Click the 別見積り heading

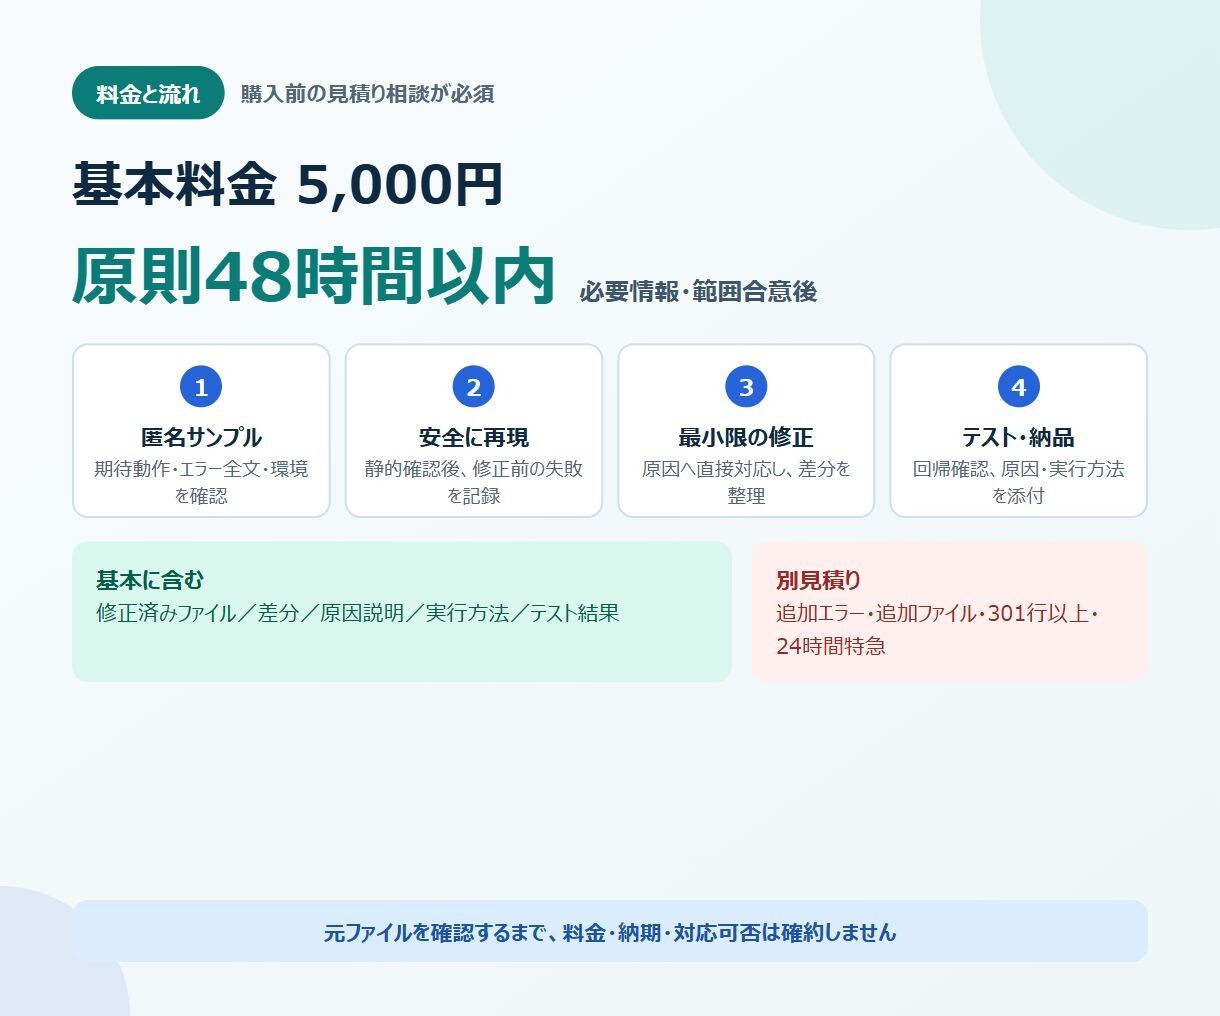tap(818, 580)
